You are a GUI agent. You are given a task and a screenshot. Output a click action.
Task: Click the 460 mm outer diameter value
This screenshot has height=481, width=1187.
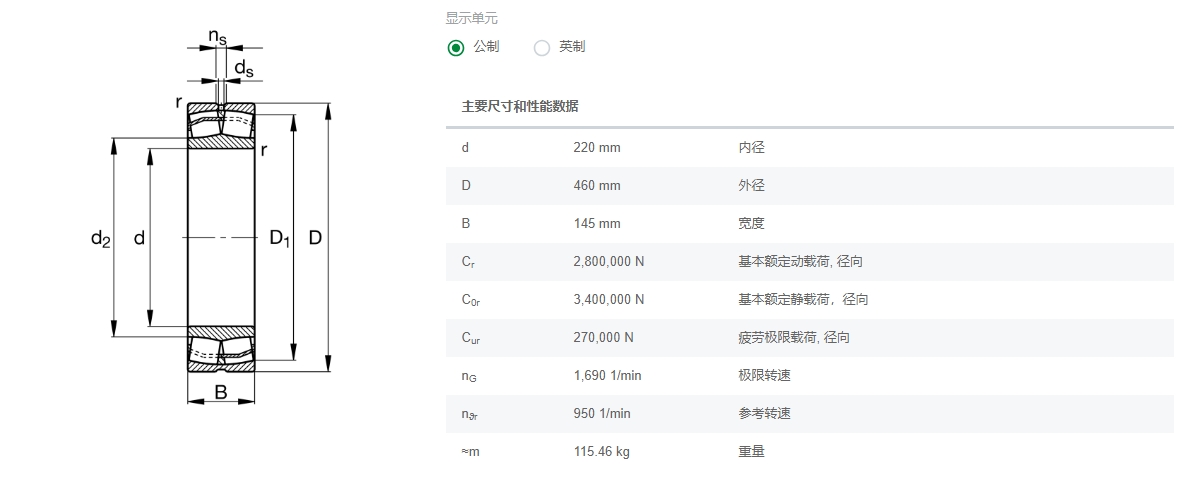pos(597,186)
